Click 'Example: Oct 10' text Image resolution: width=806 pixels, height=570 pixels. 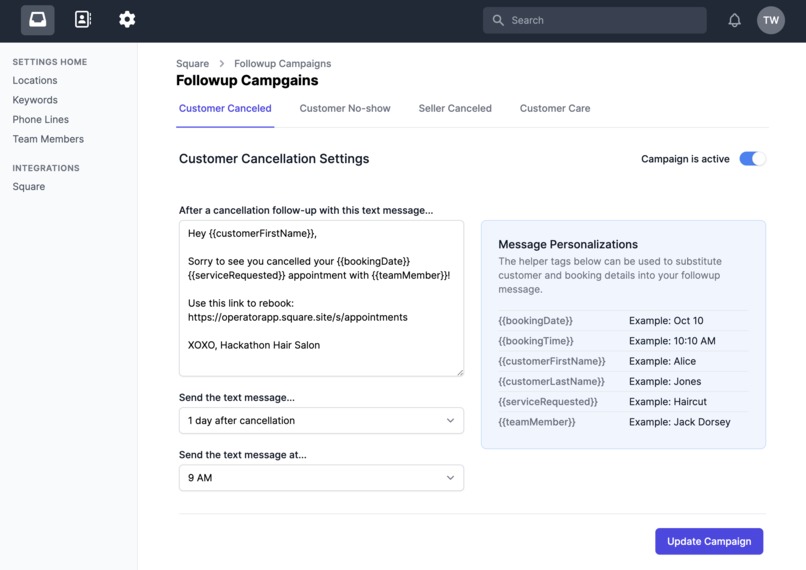(666, 321)
